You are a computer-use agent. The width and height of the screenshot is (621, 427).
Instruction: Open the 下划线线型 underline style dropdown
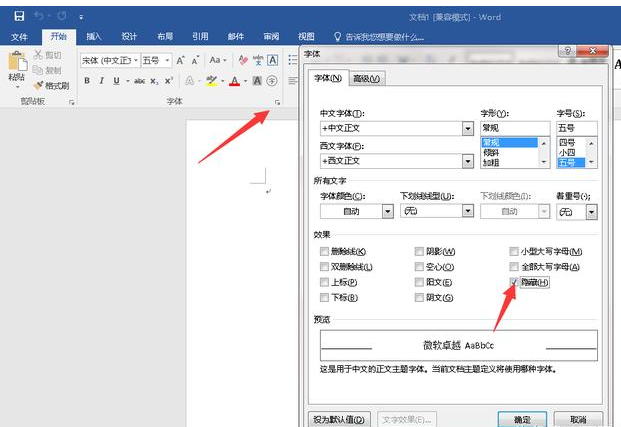[467, 212]
